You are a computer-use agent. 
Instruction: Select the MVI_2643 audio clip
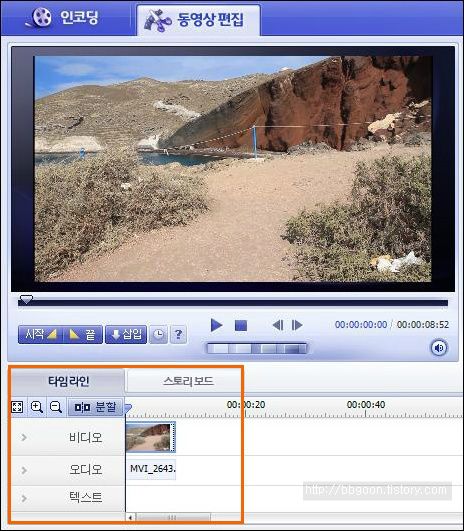151,469
